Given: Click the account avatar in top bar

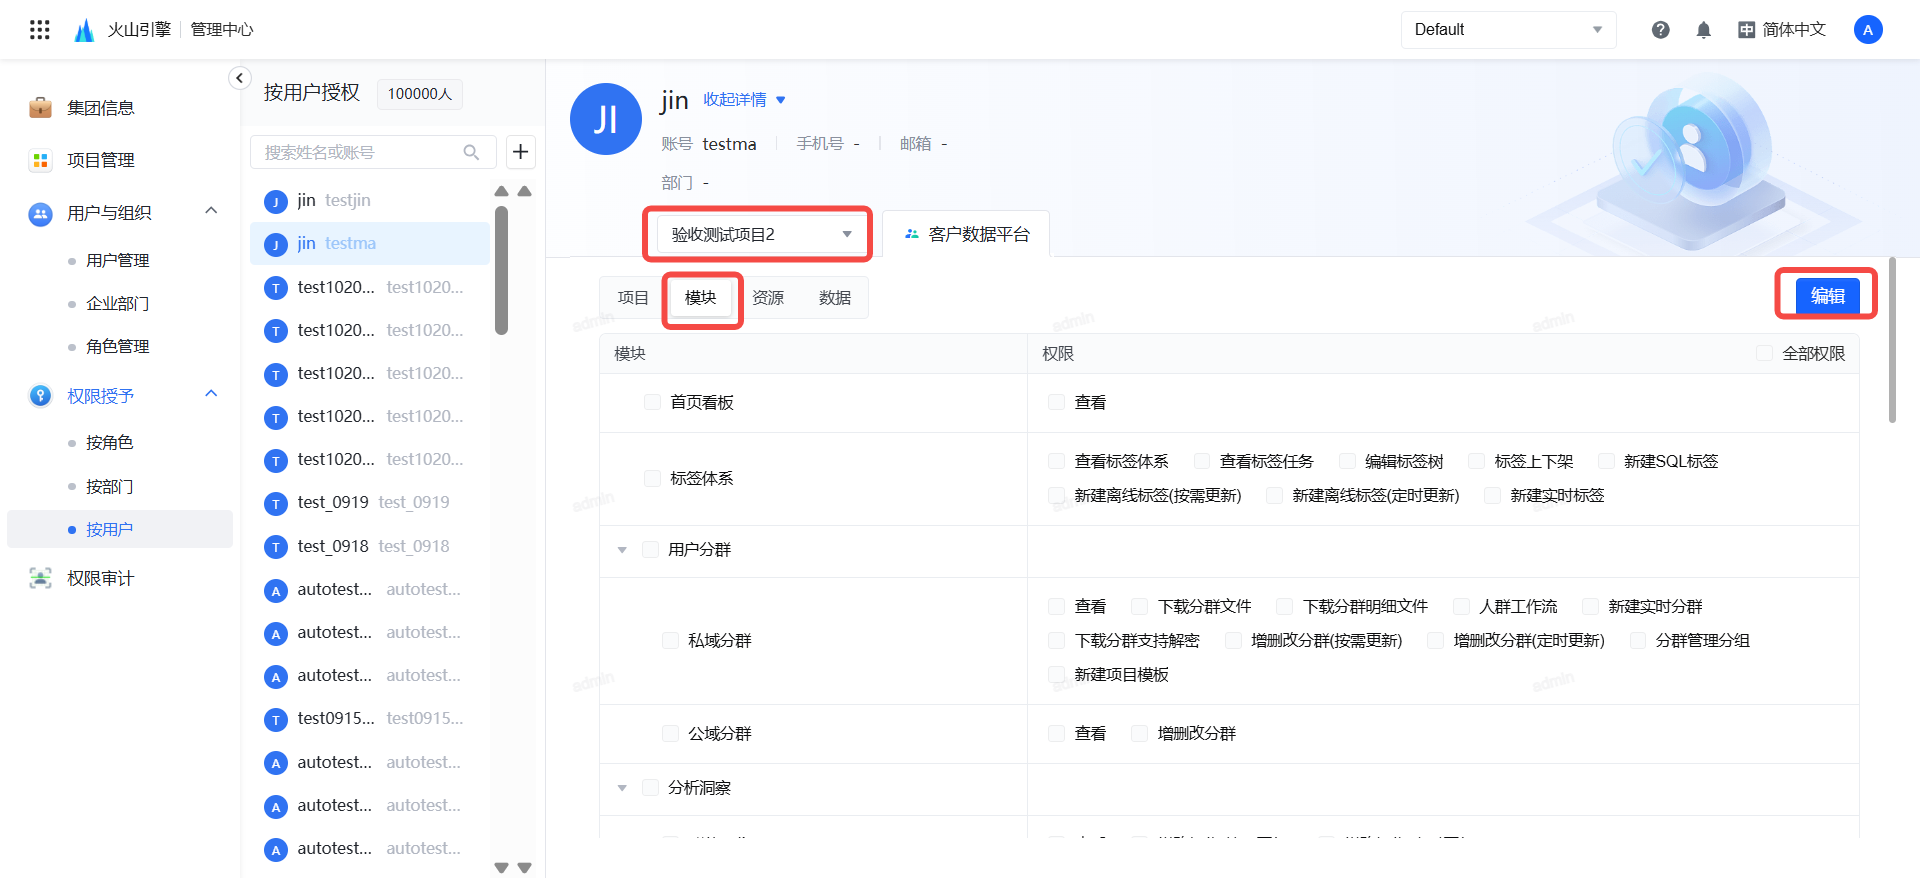Looking at the screenshot, I should [x=1867, y=30].
